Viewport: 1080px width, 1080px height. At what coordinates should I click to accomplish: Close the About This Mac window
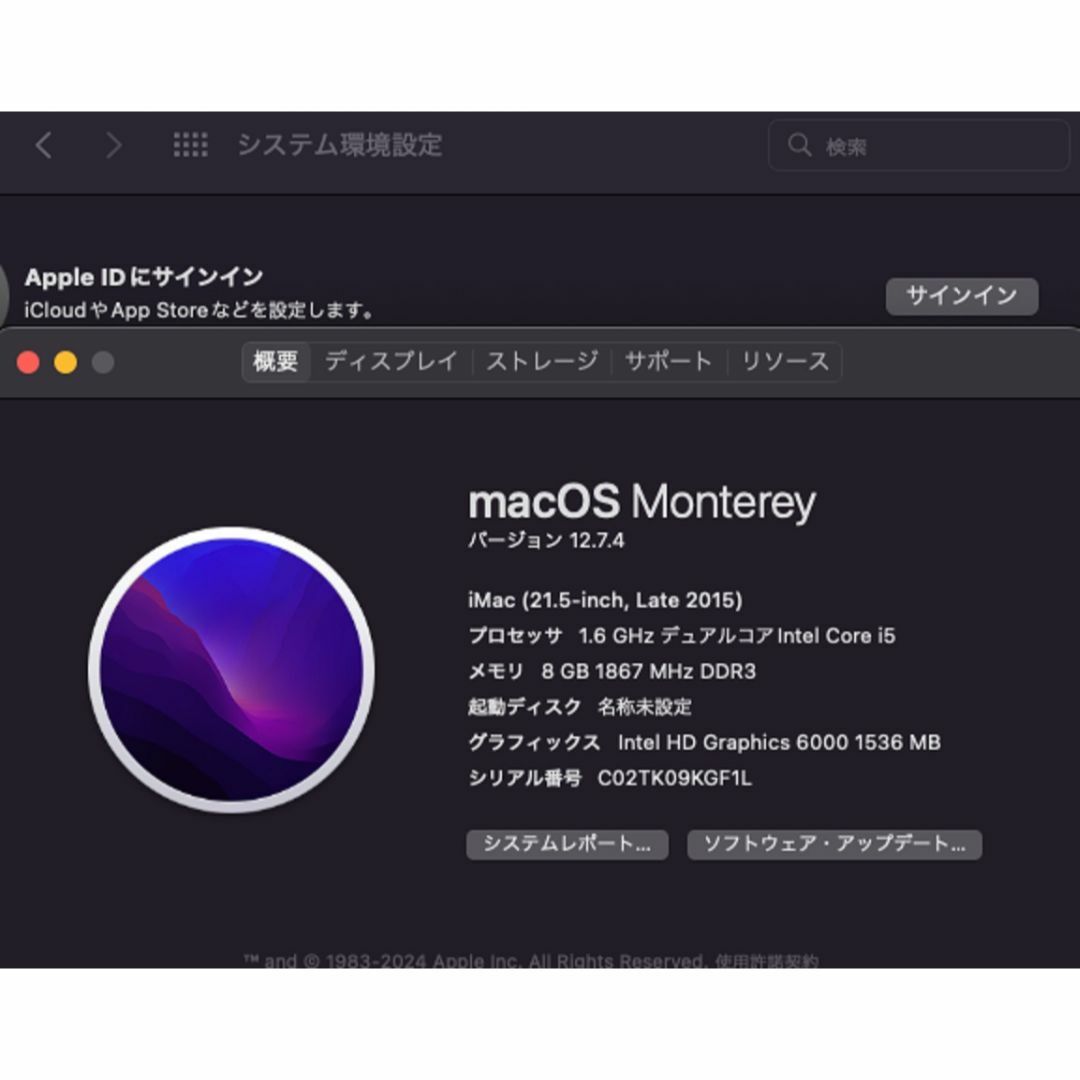pos(28,362)
